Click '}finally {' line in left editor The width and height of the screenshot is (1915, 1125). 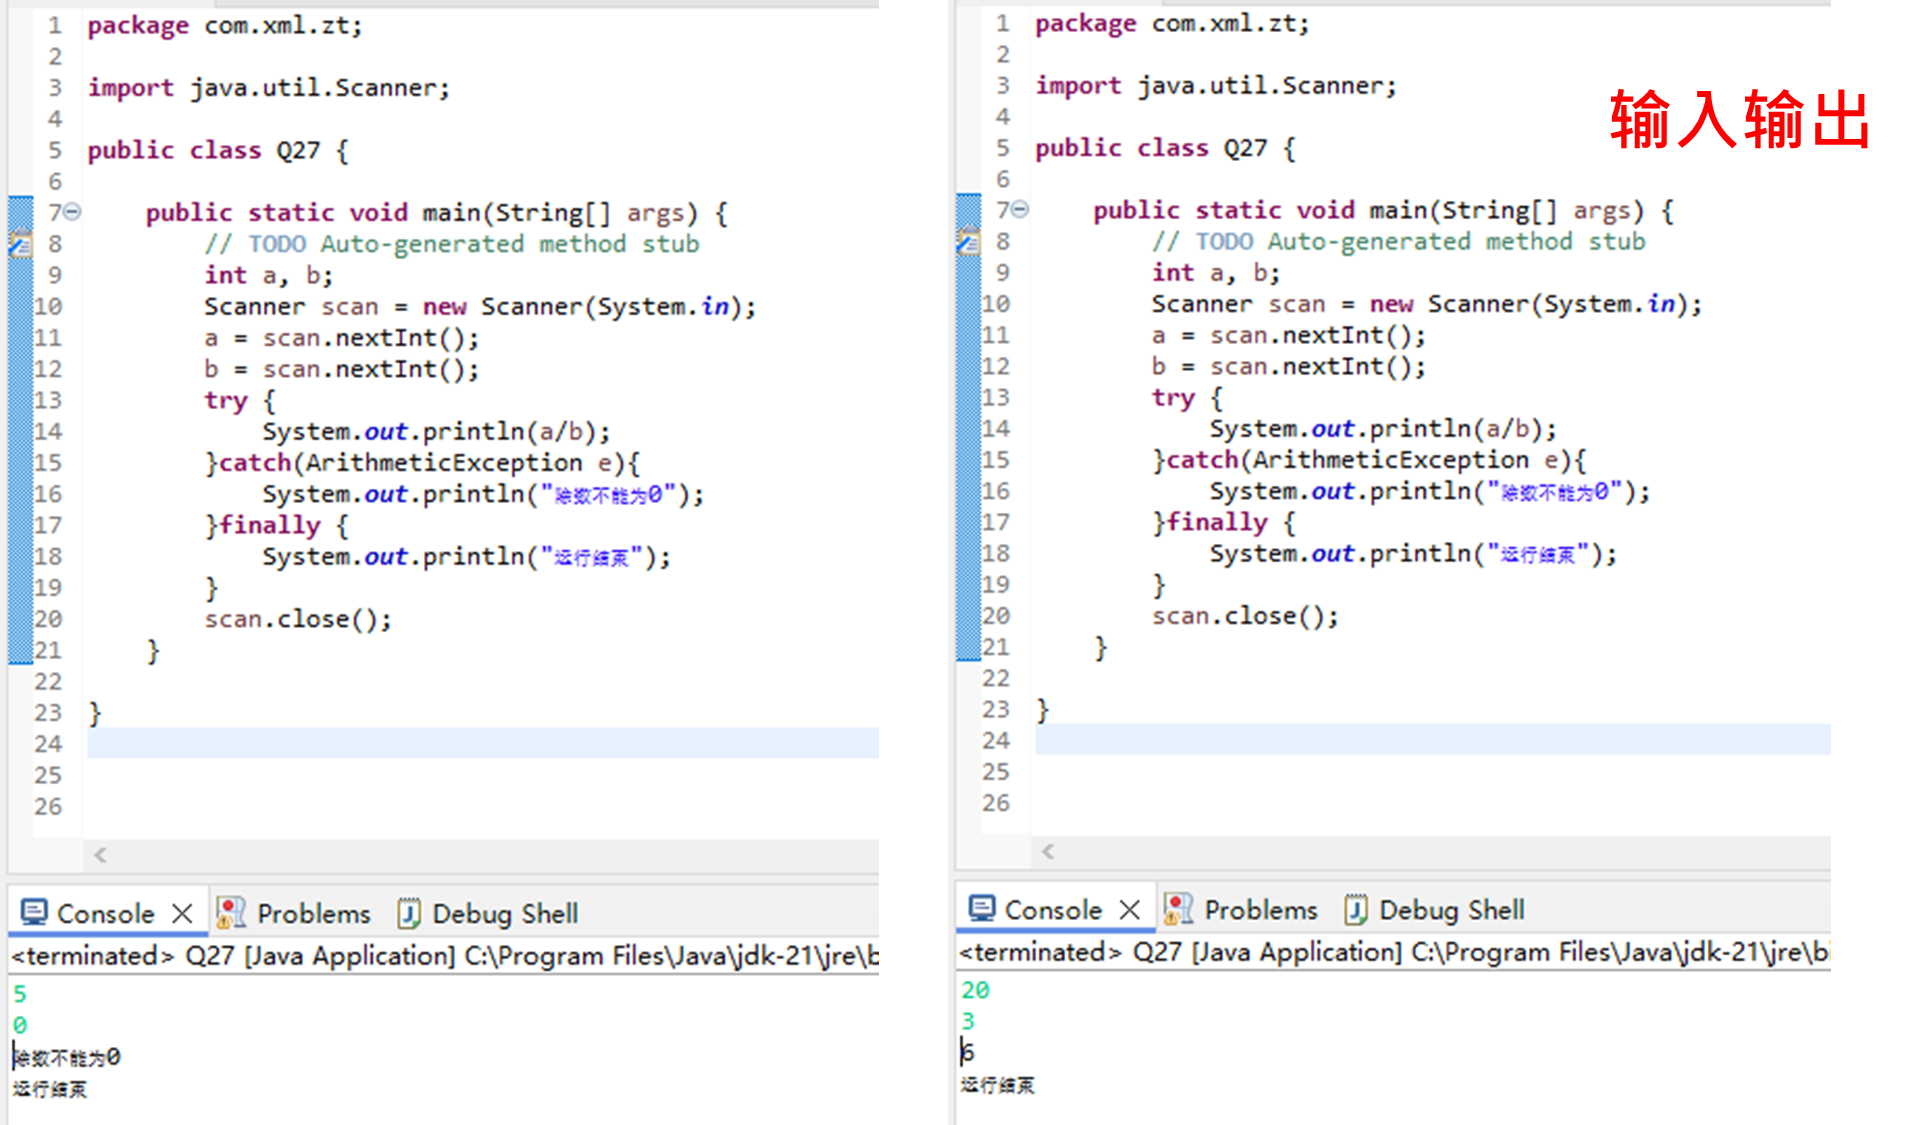coord(276,525)
